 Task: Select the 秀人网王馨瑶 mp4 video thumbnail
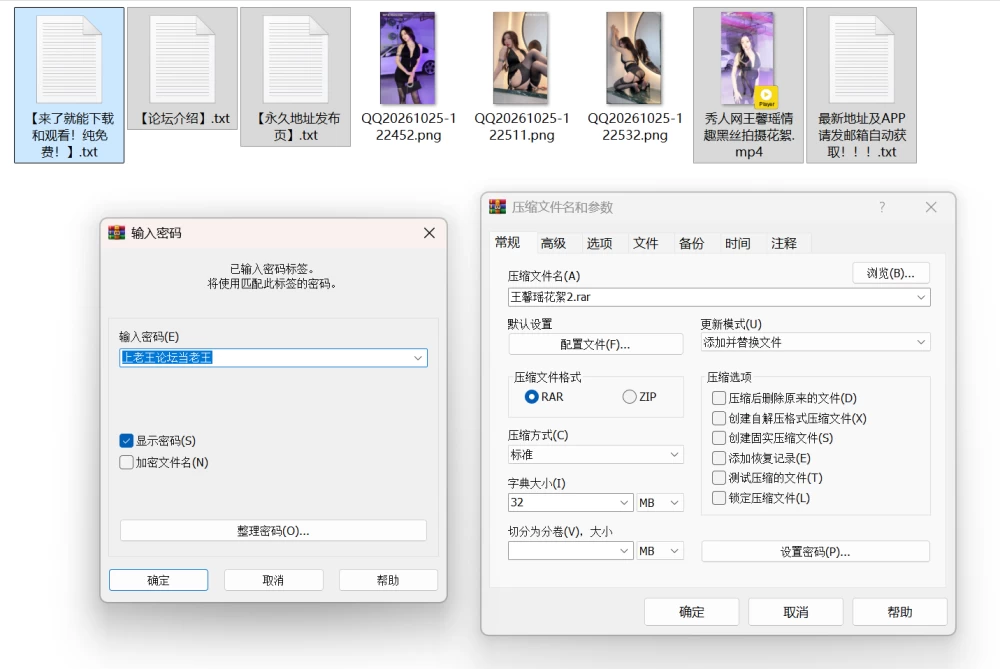(x=747, y=58)
